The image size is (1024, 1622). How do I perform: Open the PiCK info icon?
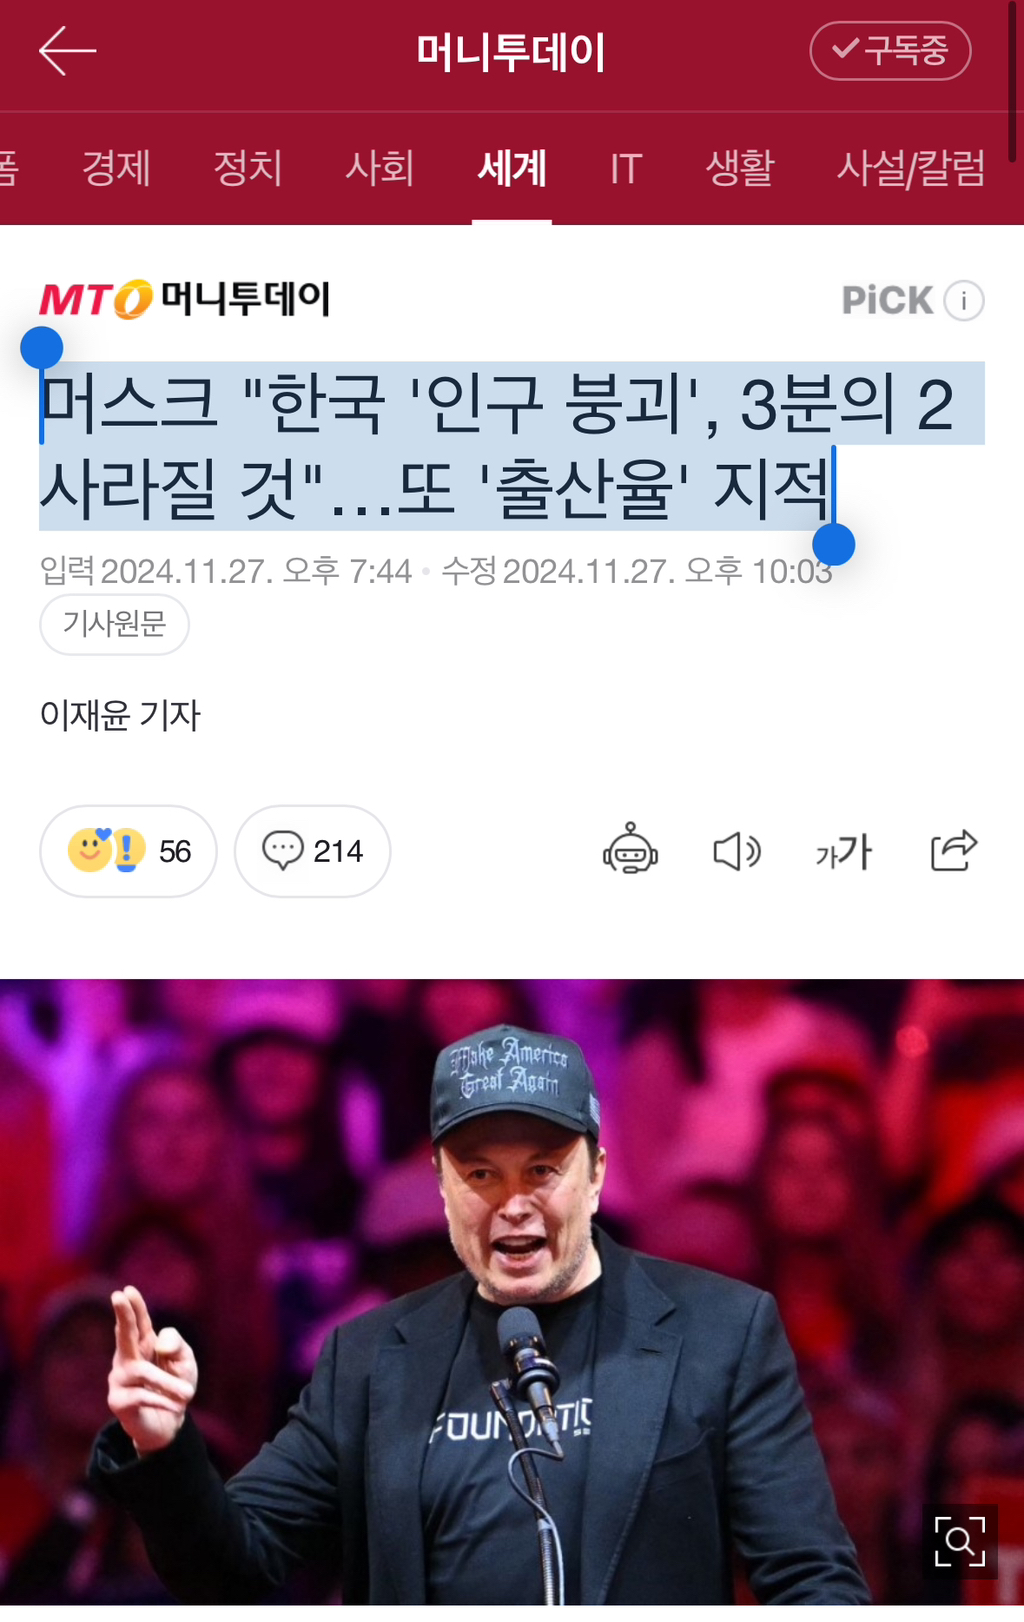pos(964,300)
